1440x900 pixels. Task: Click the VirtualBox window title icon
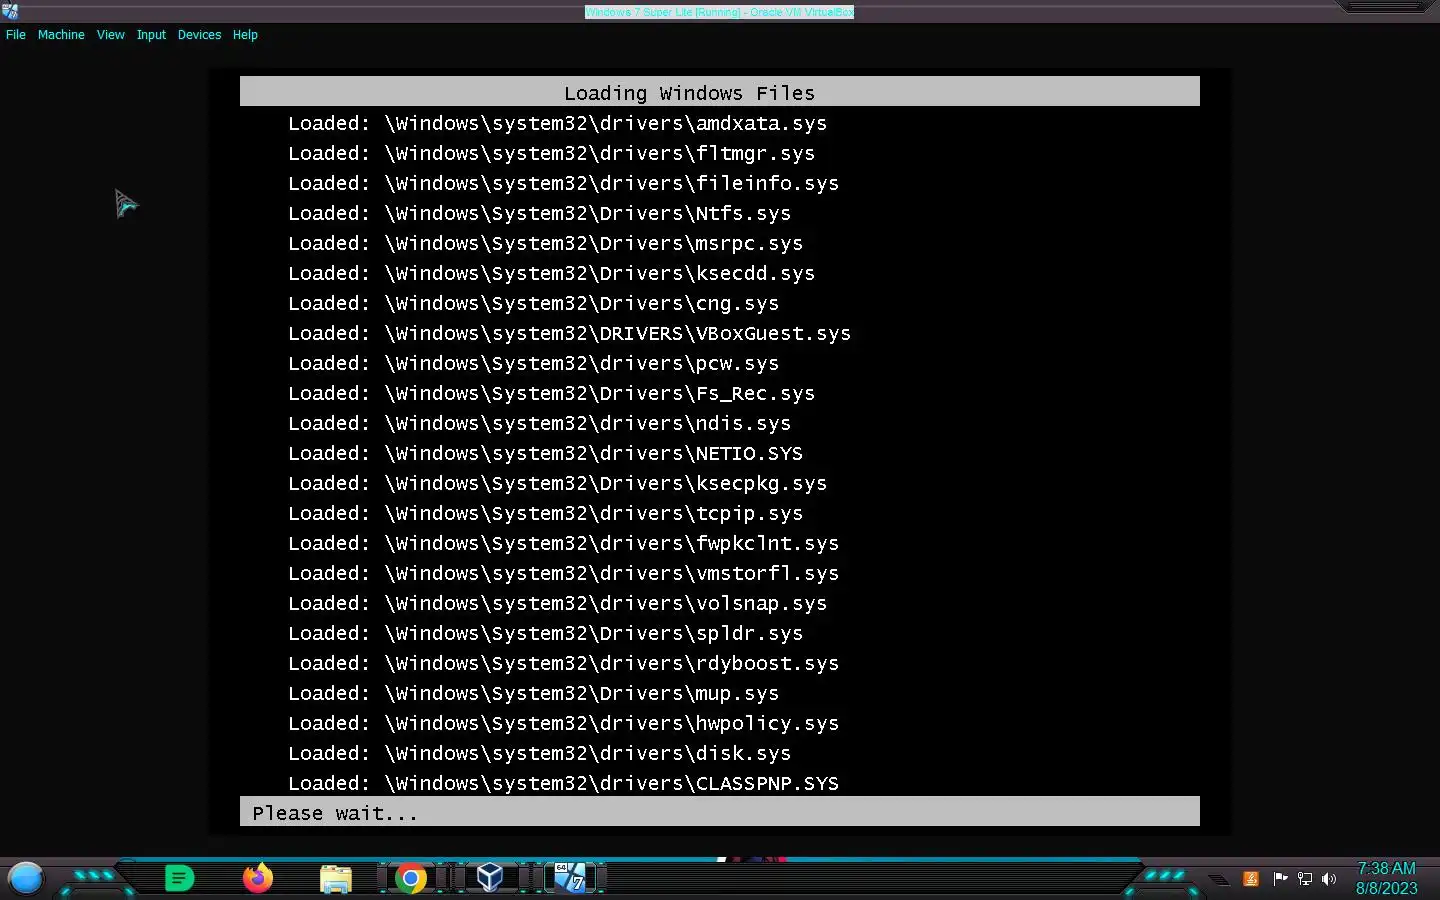tap(10, 11)
